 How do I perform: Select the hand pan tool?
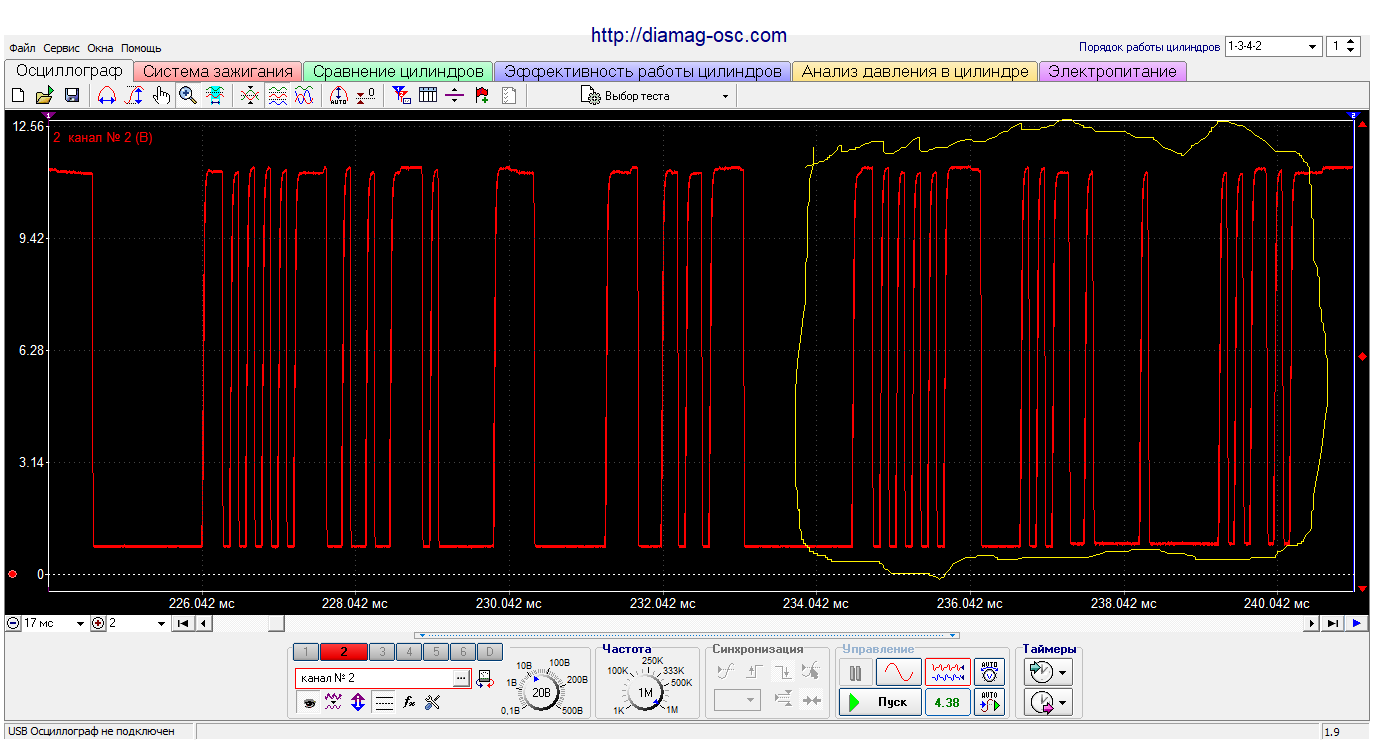pyautogui.click(x=161, y=96)
